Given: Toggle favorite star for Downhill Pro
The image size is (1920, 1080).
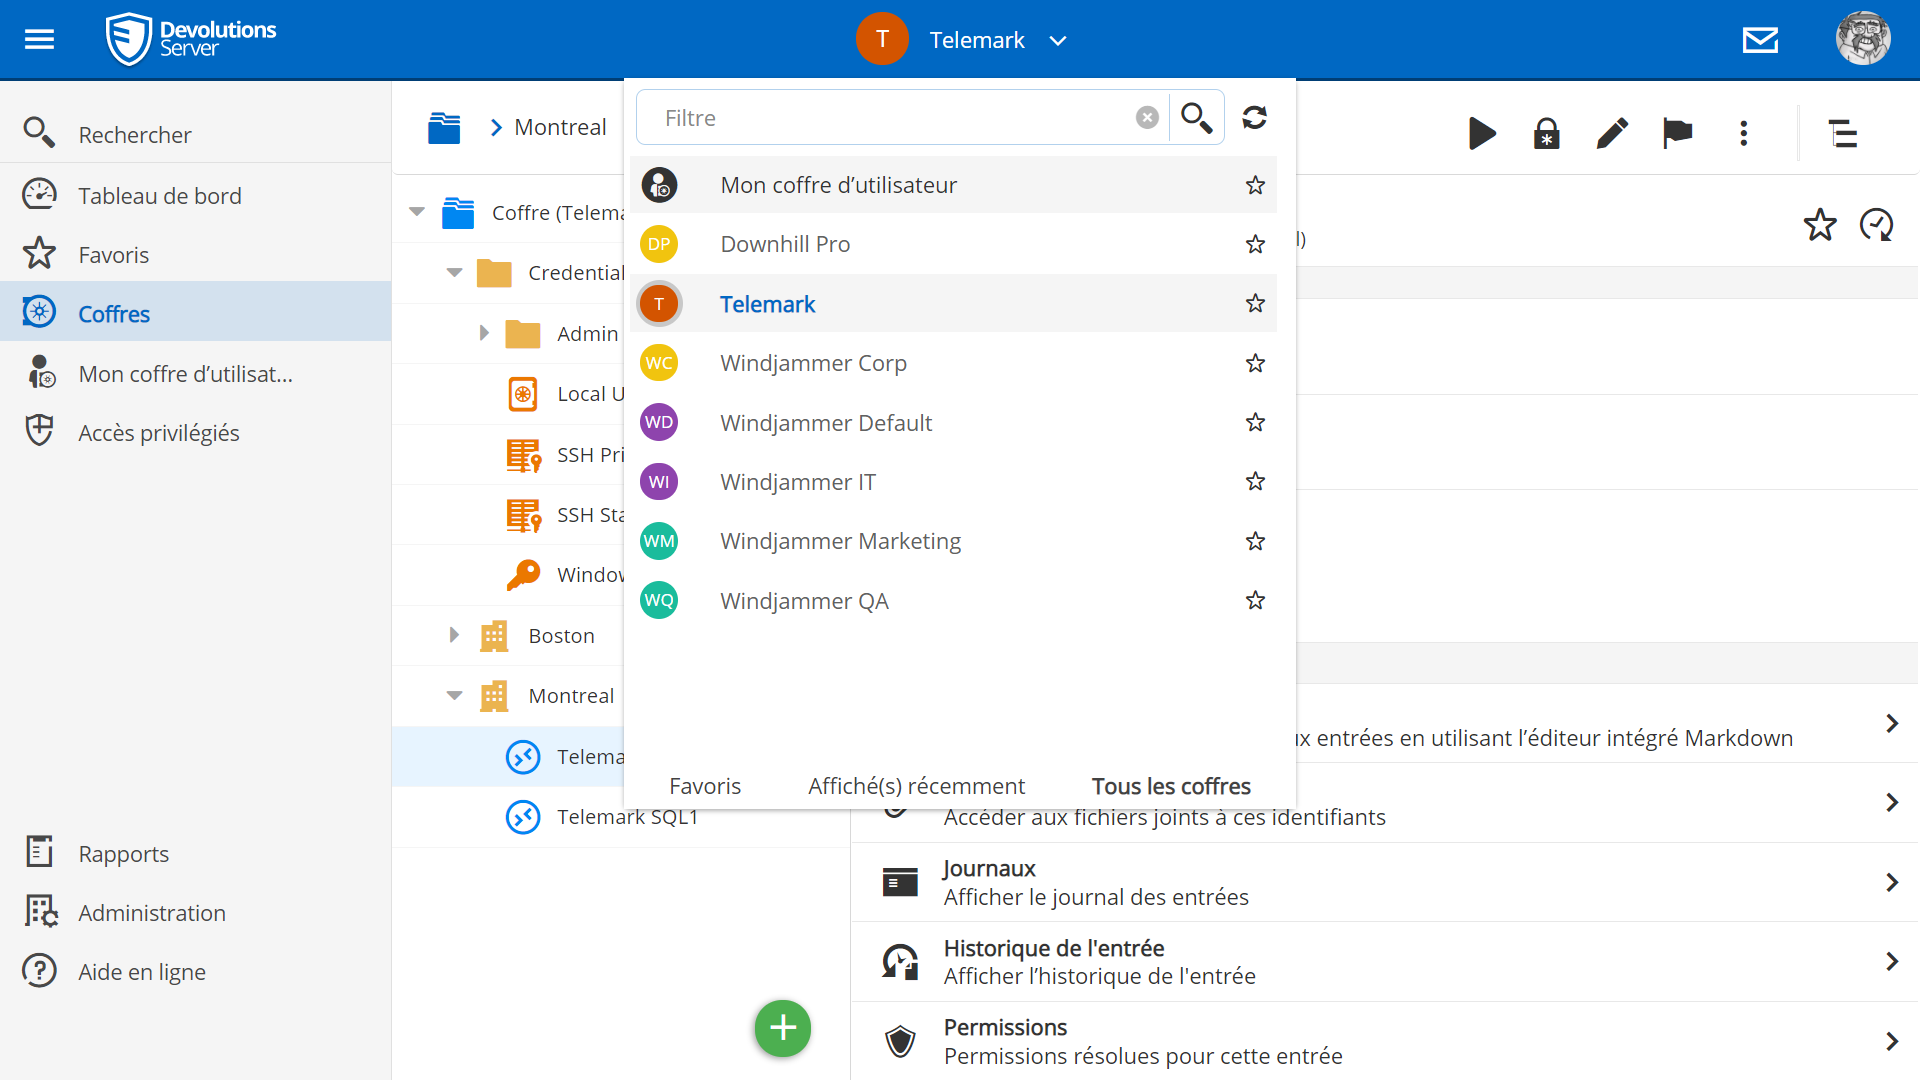Looking at the screenshot, I should tap(1255, 244).
